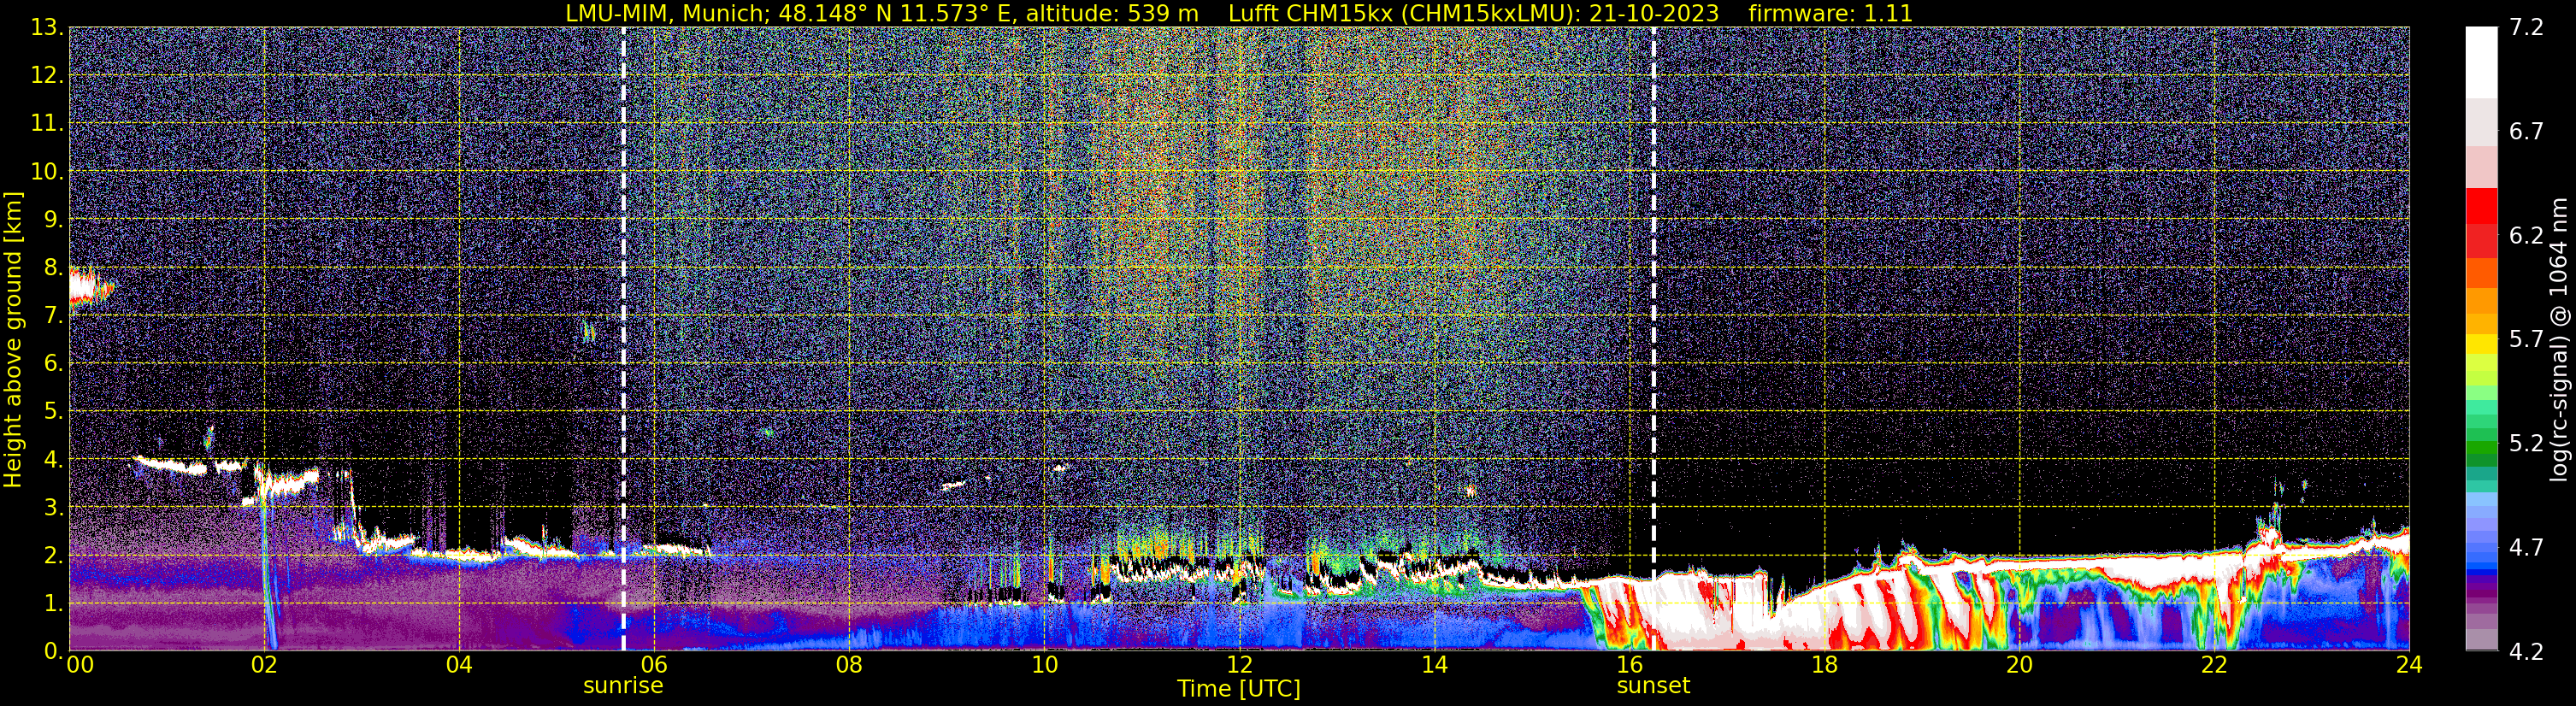Click the white dashed sunset marker line
The image size is (2576, 706).
1653,339
